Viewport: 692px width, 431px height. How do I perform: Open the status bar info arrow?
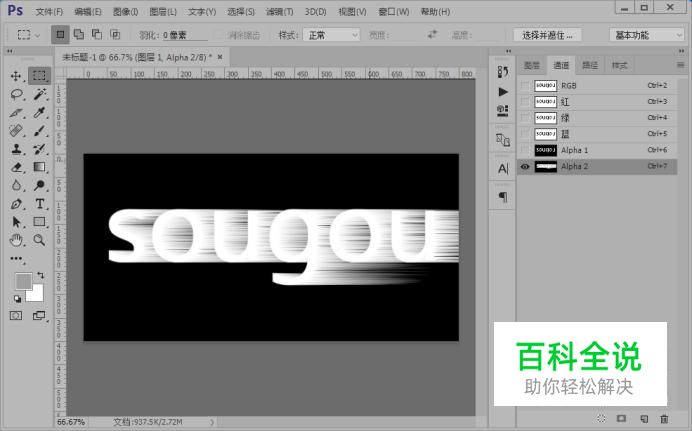click(x=212, y=422)
